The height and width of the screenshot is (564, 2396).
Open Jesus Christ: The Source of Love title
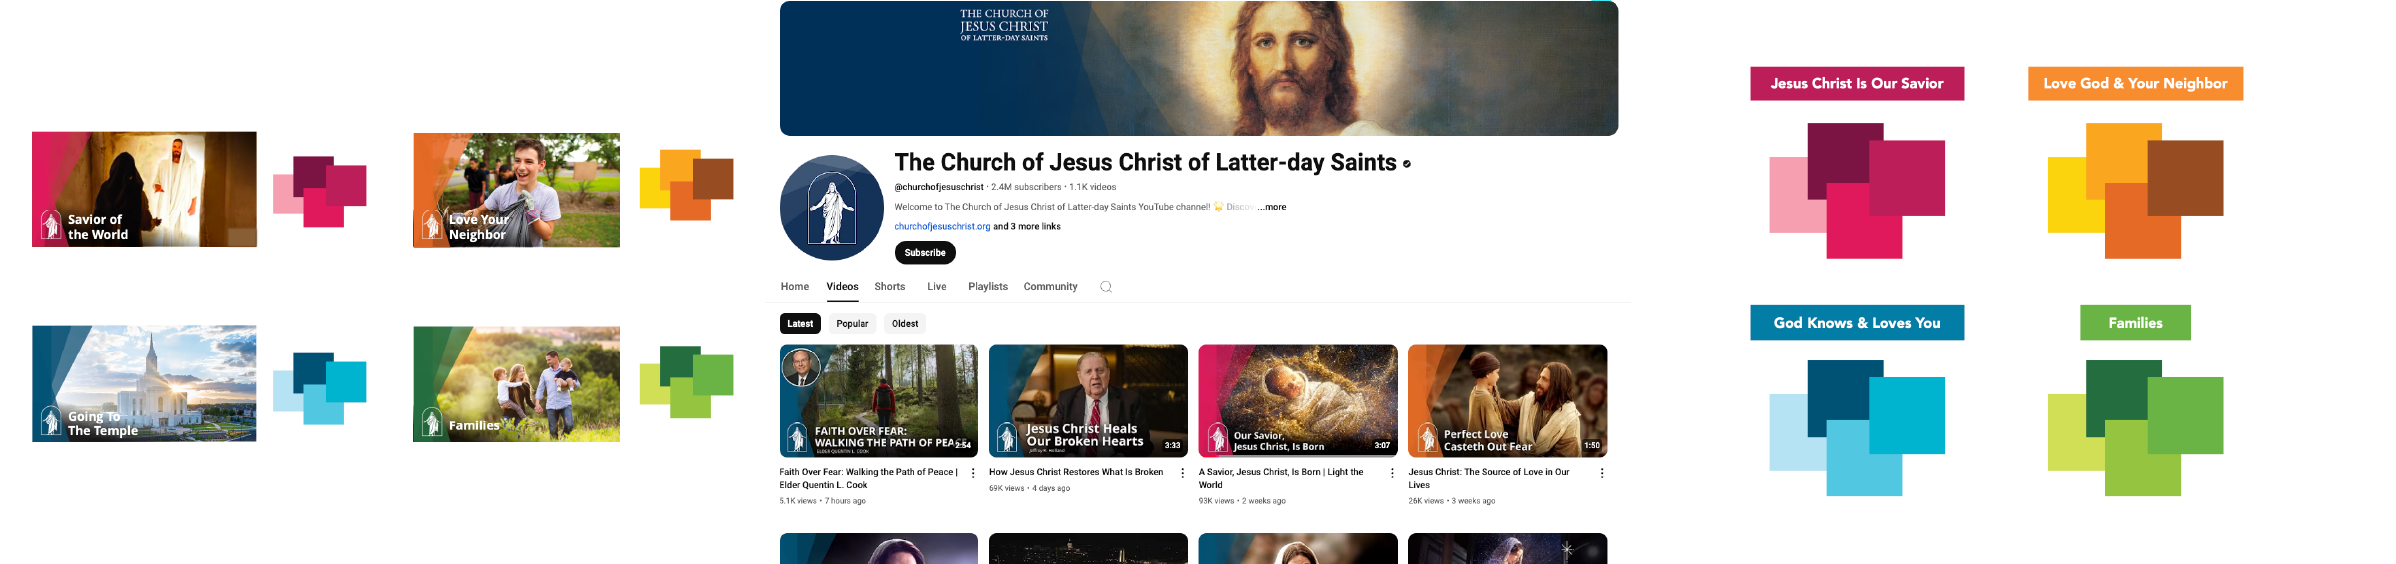click(1489, 478)
